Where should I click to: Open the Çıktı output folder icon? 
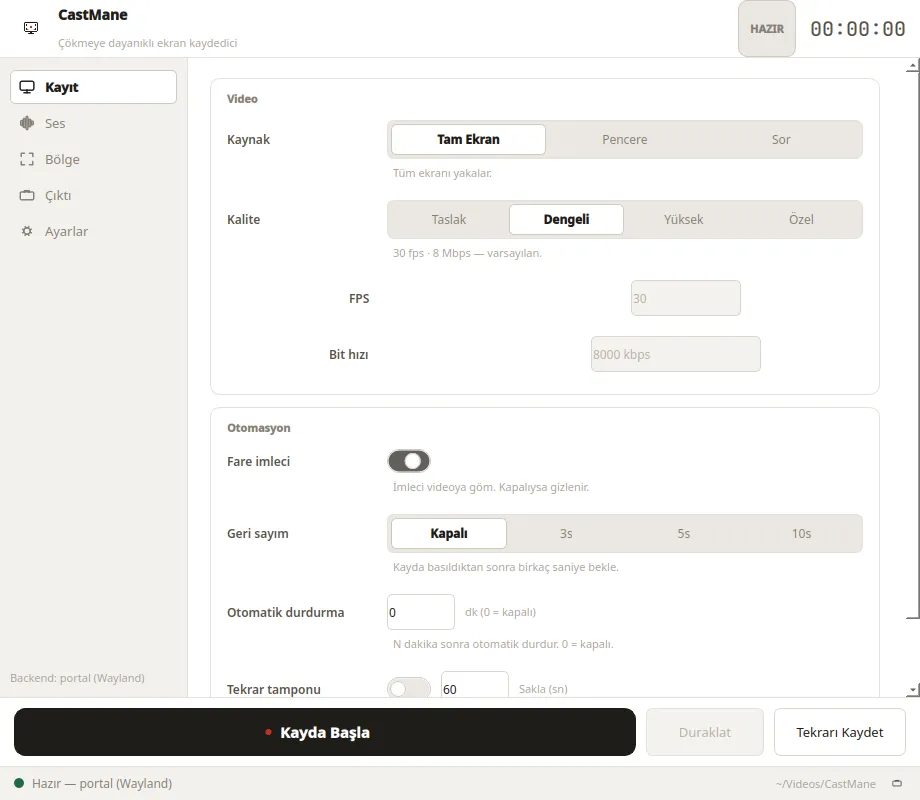27,195
